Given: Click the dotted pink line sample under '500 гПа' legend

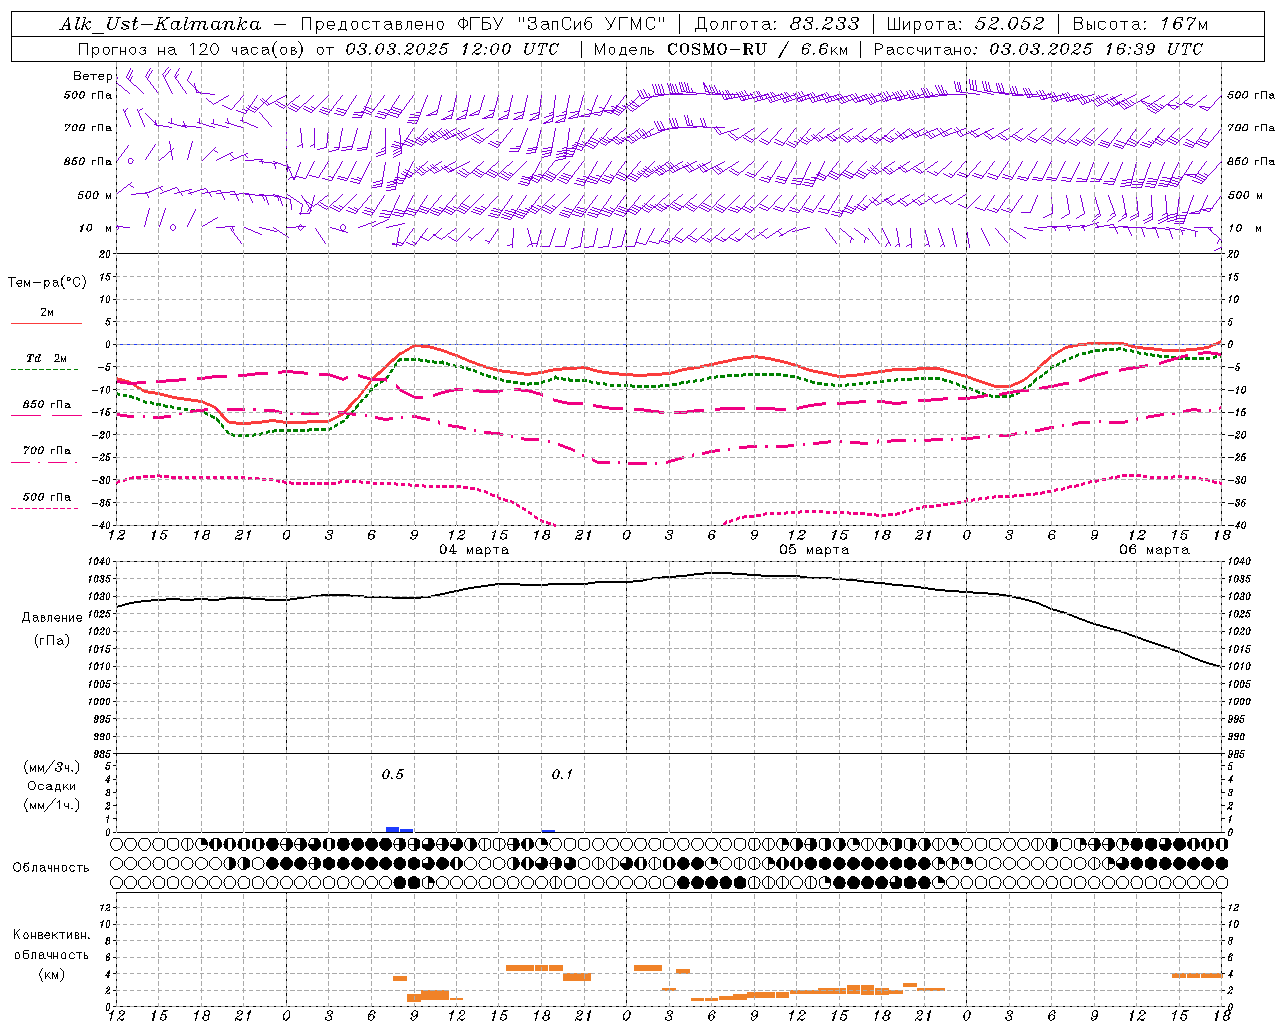Looking at the screenshot, I should point(44,508).
